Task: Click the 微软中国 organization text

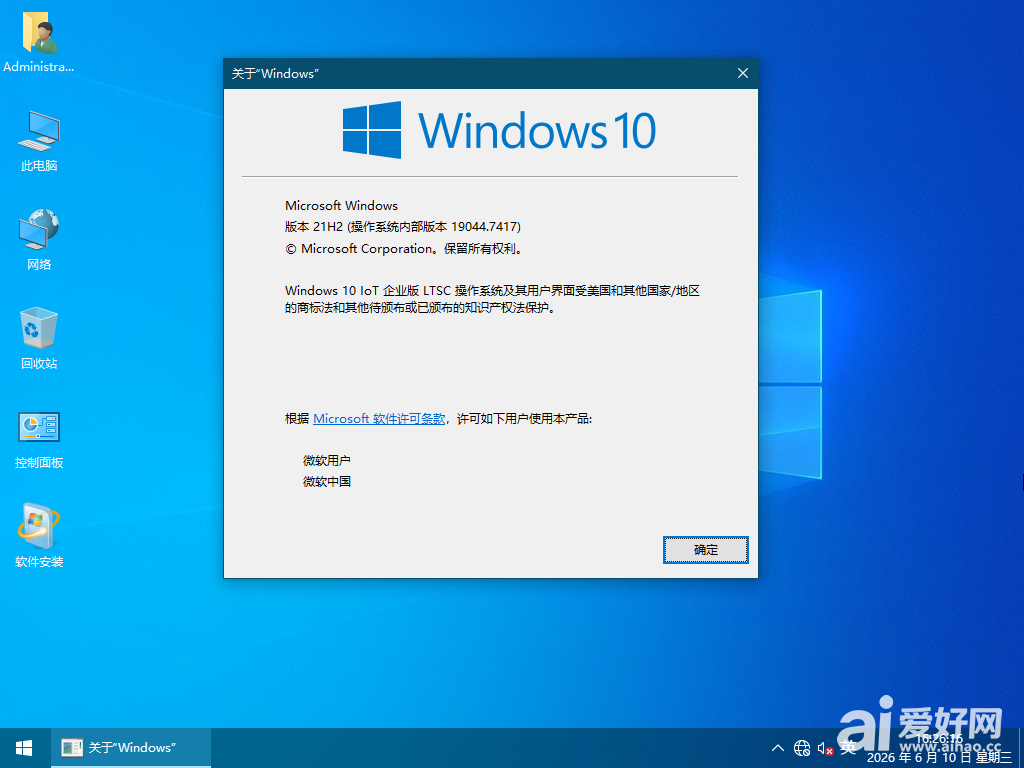Action: click(x=327, y=481)
